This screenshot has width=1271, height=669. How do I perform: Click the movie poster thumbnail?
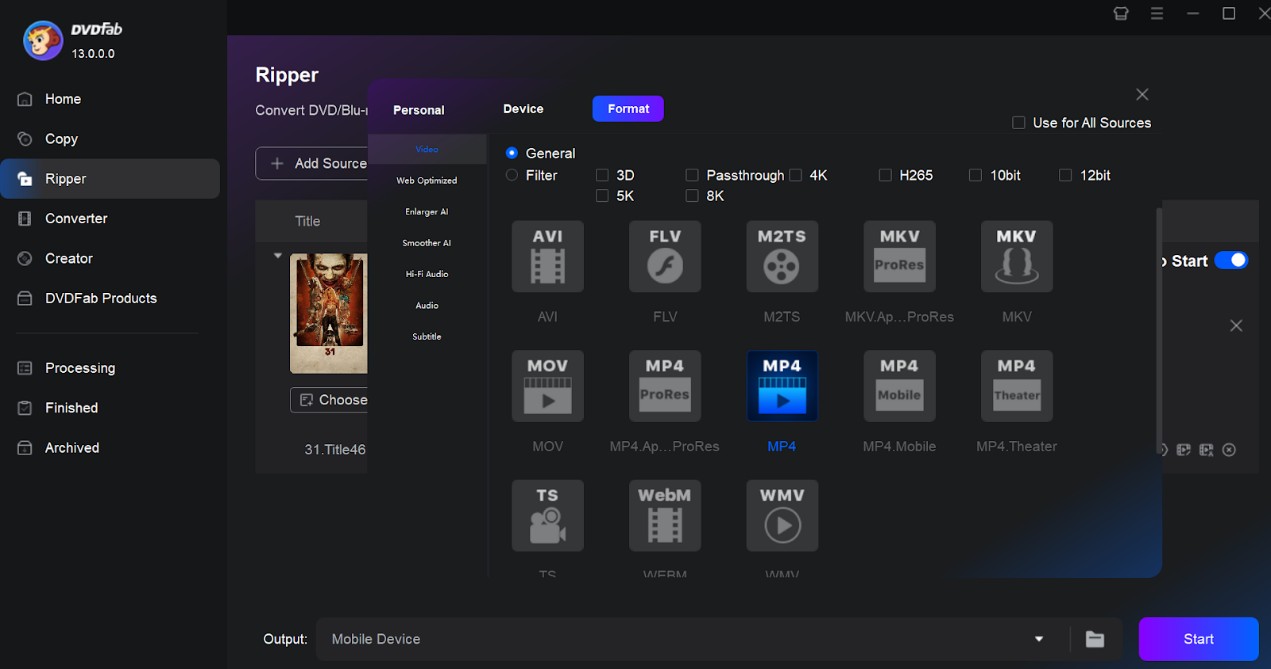330,313
